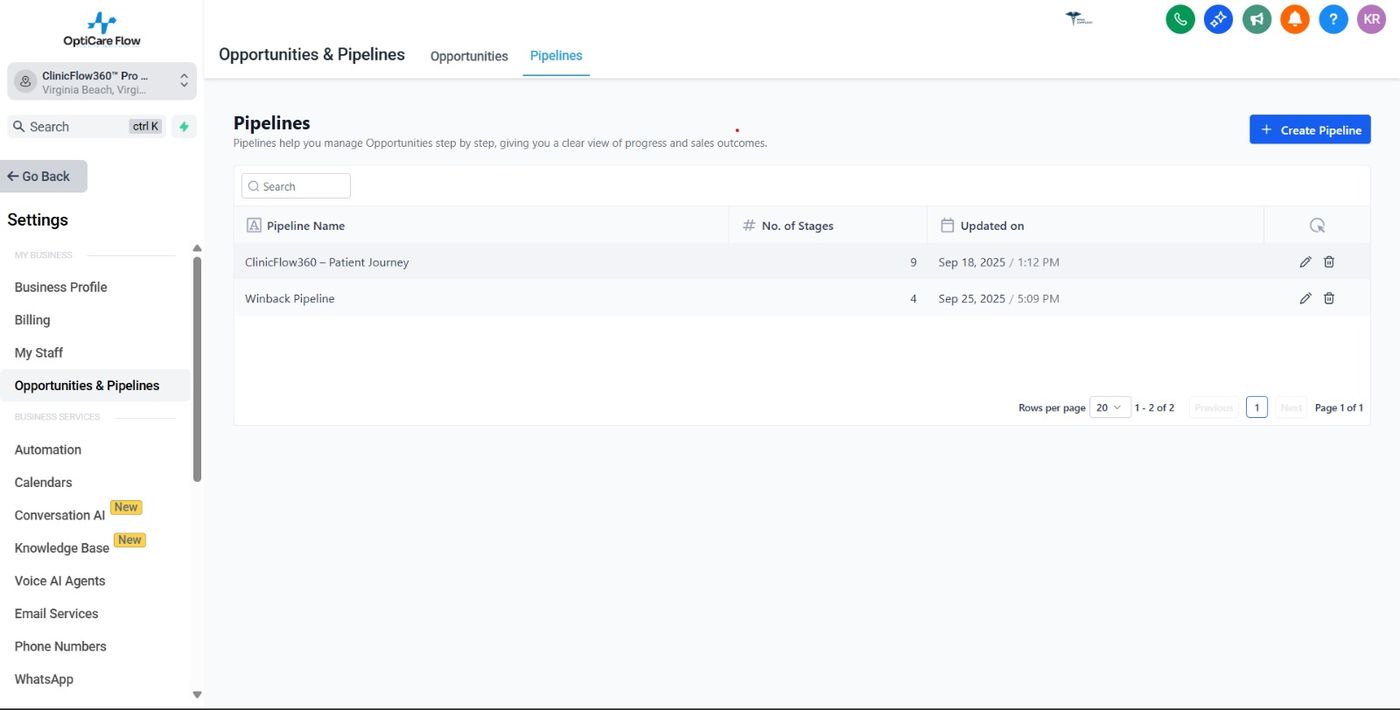1400x710 pixels.
Task: Delete the Winback Pipeline via trash icon
Action: pyautogui.click(x=1329, y=298)
